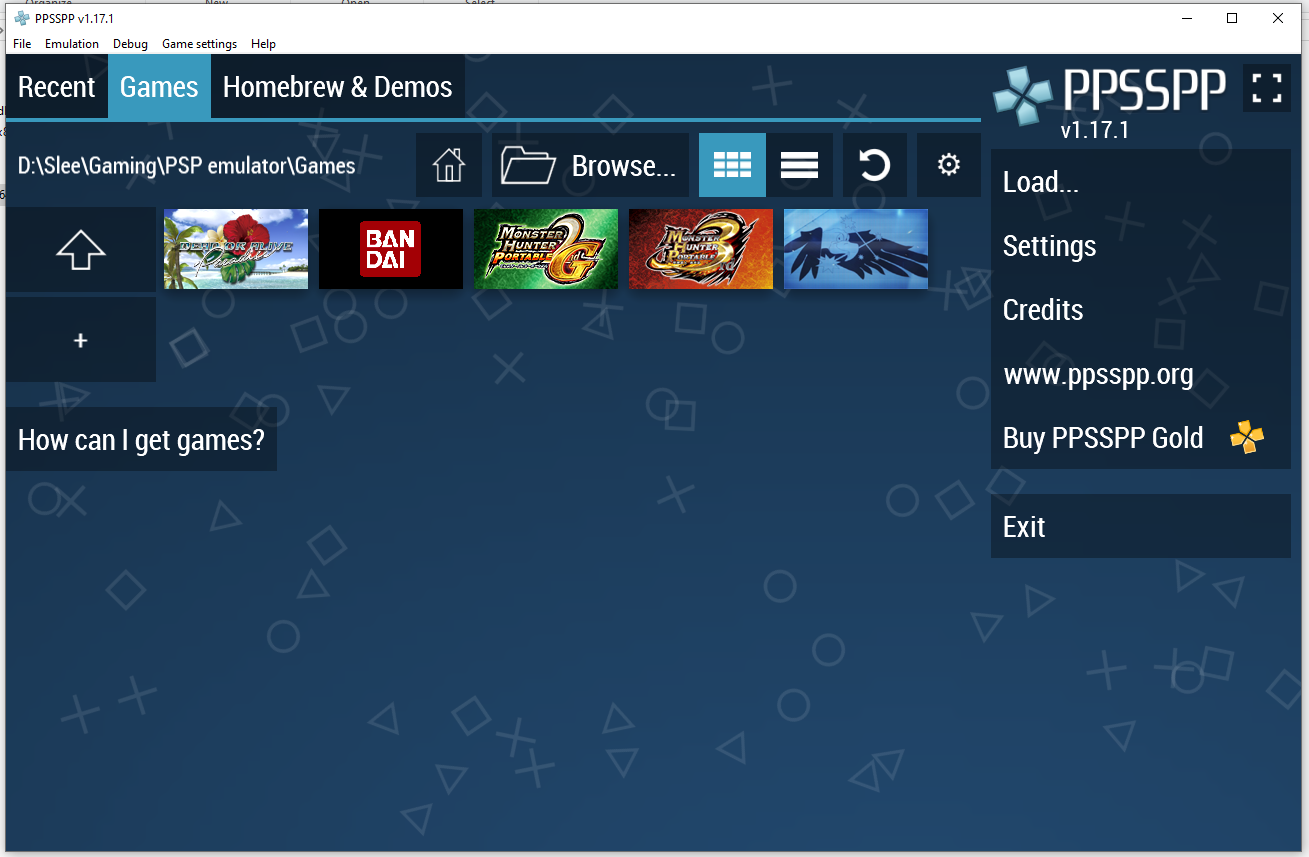The width and height of the screenshot is (1309, 857).
Task: Open Settings from side panel
Action: pyautogui.click(x=1141, y=246)
